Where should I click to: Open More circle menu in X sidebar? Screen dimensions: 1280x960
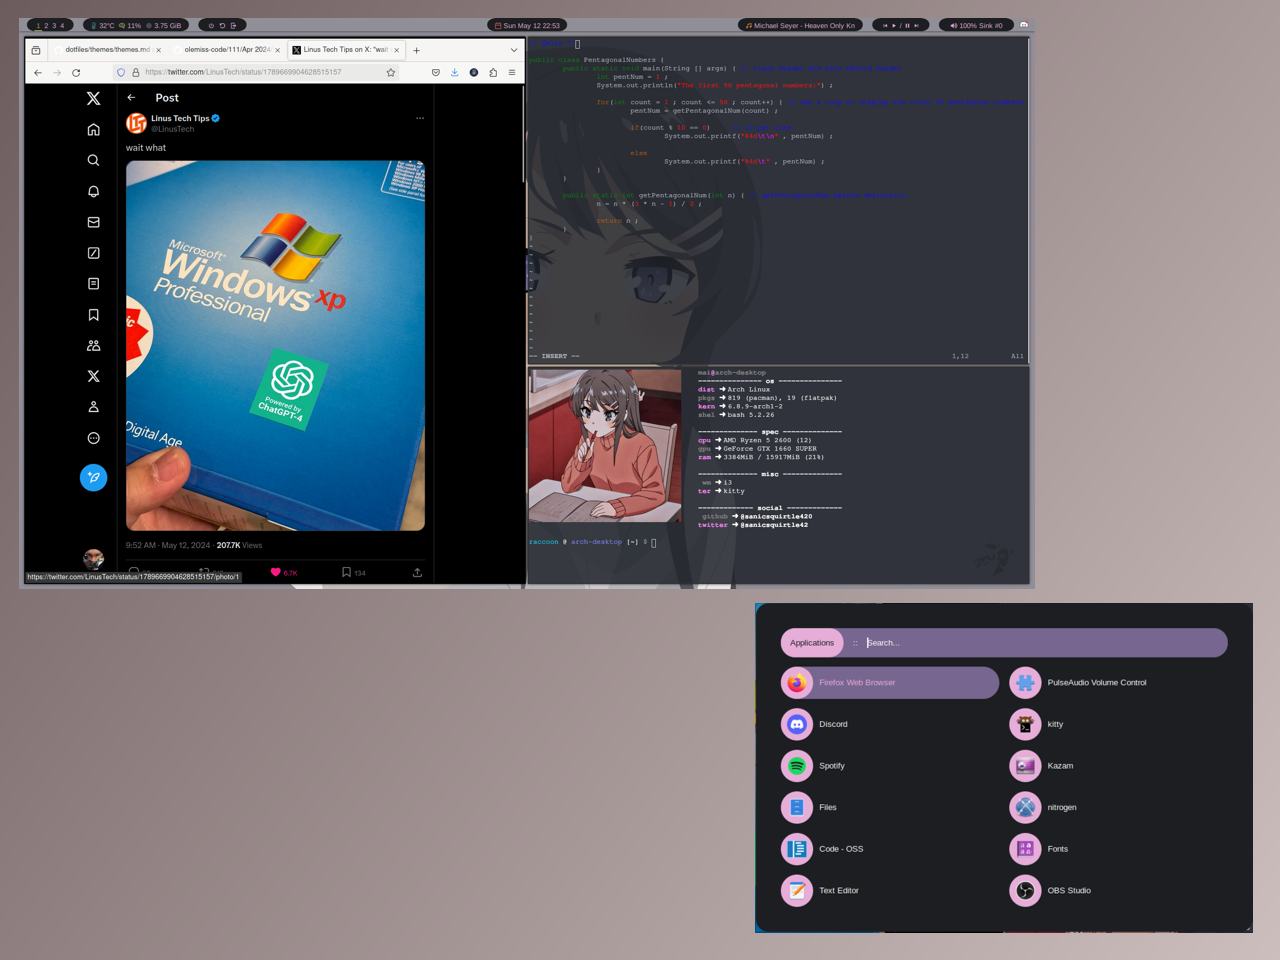click(93, 438)
